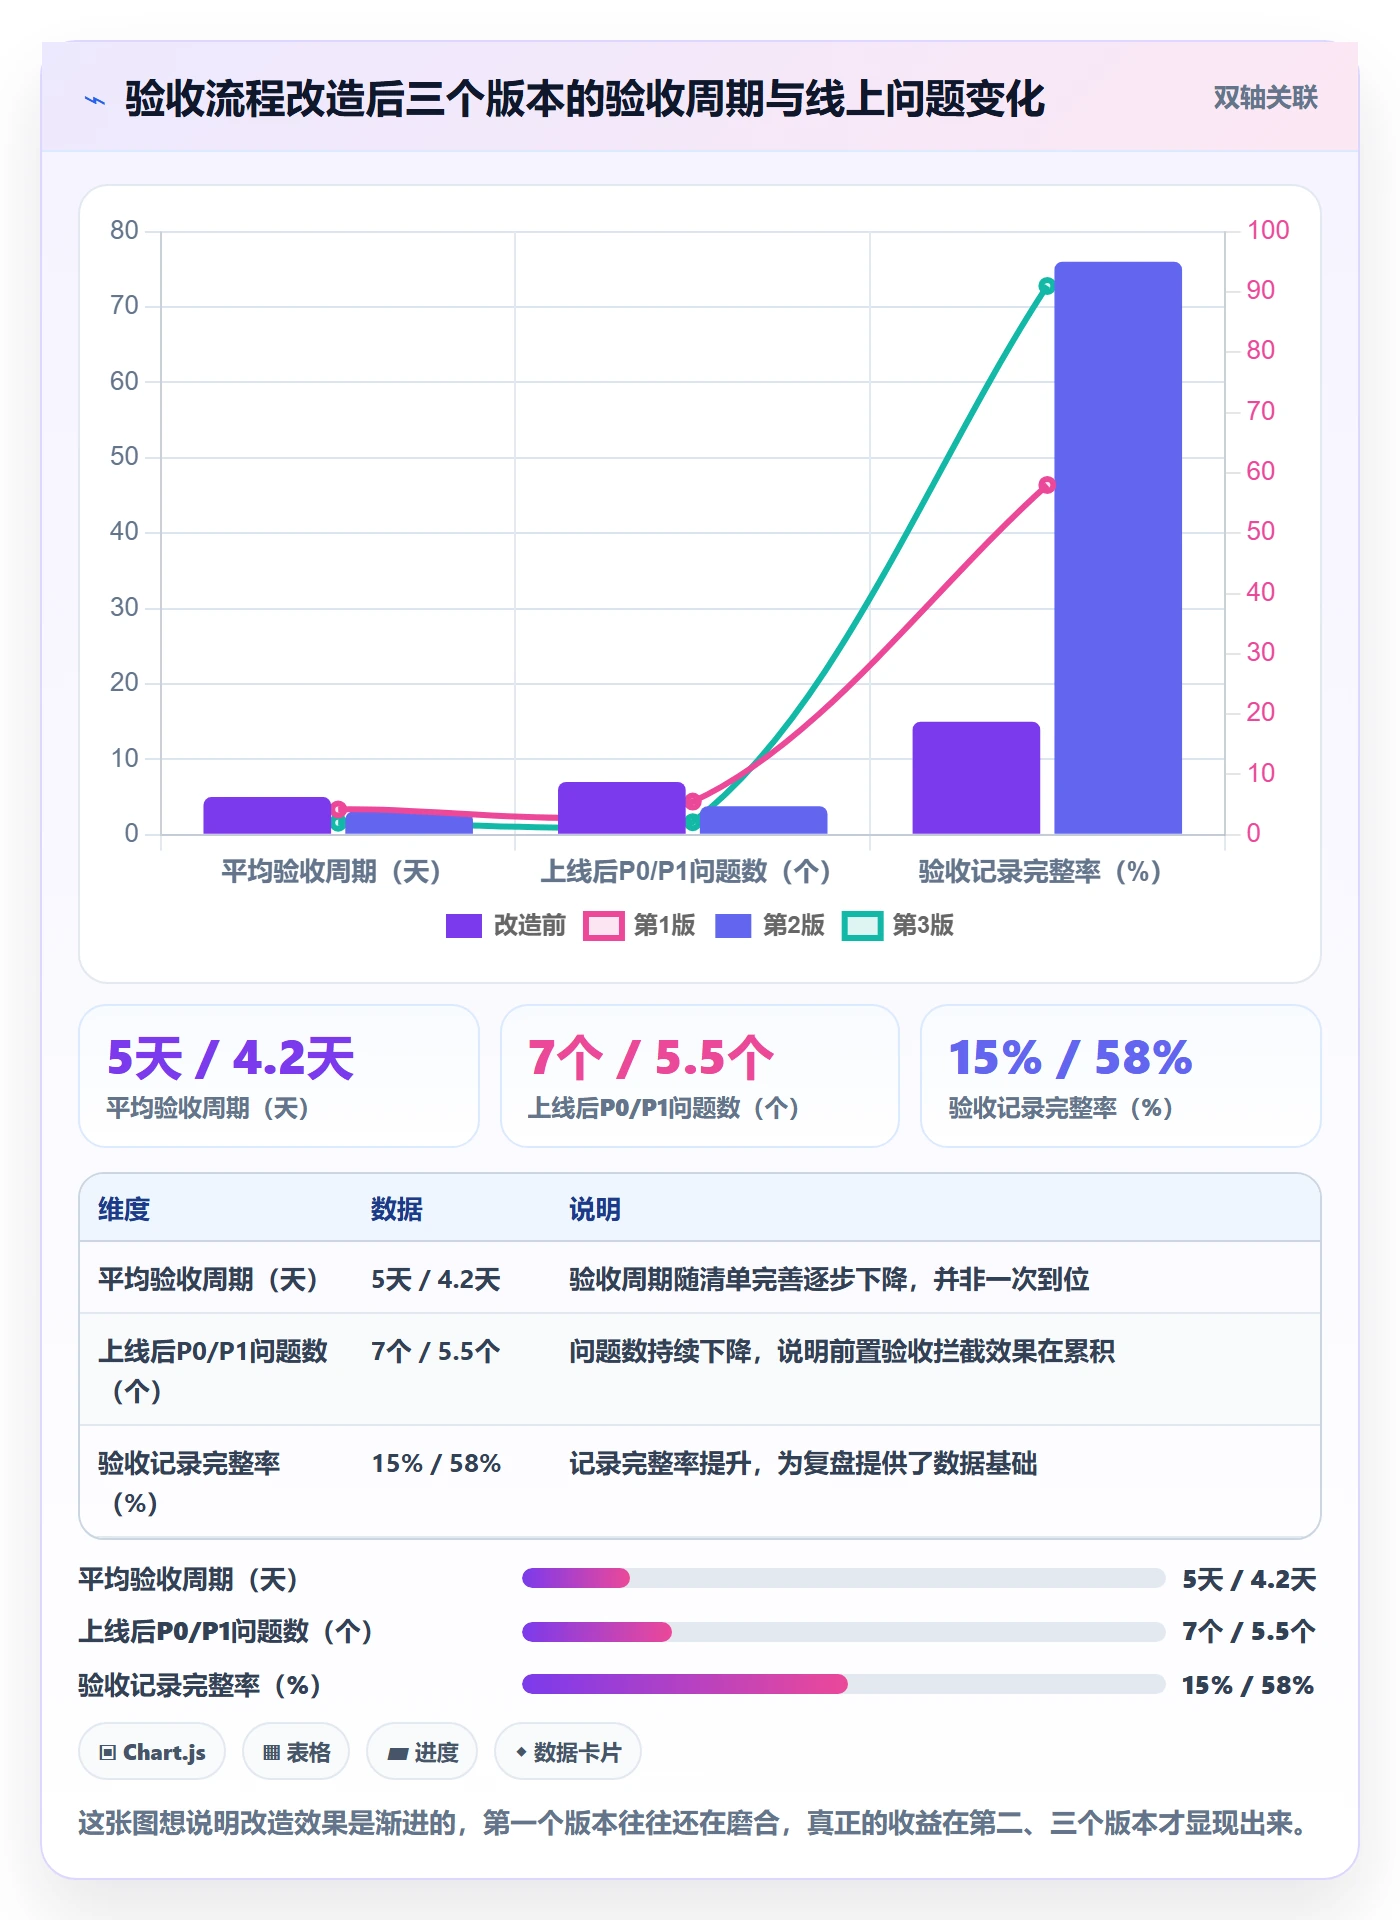
Task: Click the purple 改造前 legend color box
Action: click(x=464, y=926)
